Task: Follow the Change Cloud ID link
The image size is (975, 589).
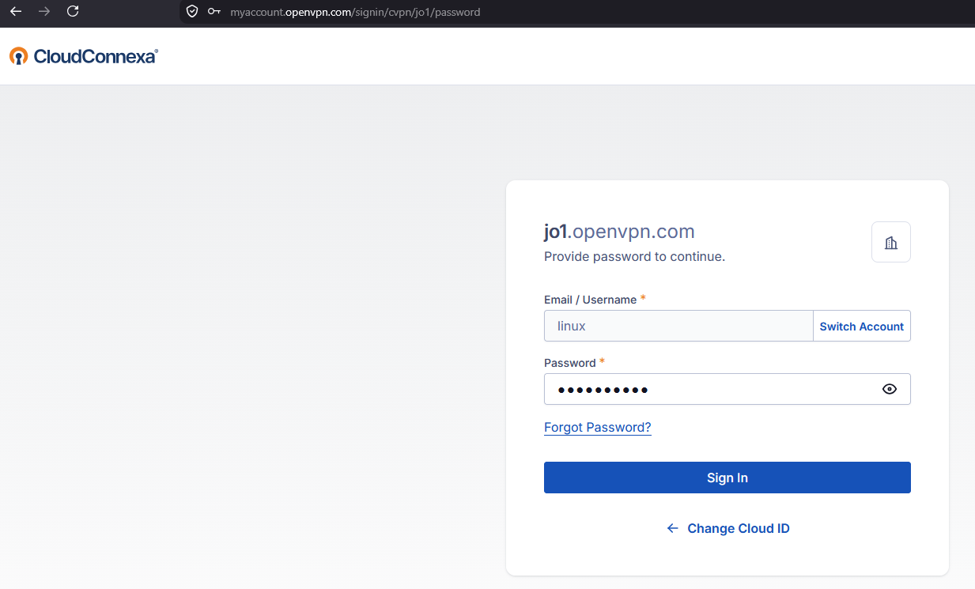Action: (x=738, y=528)
